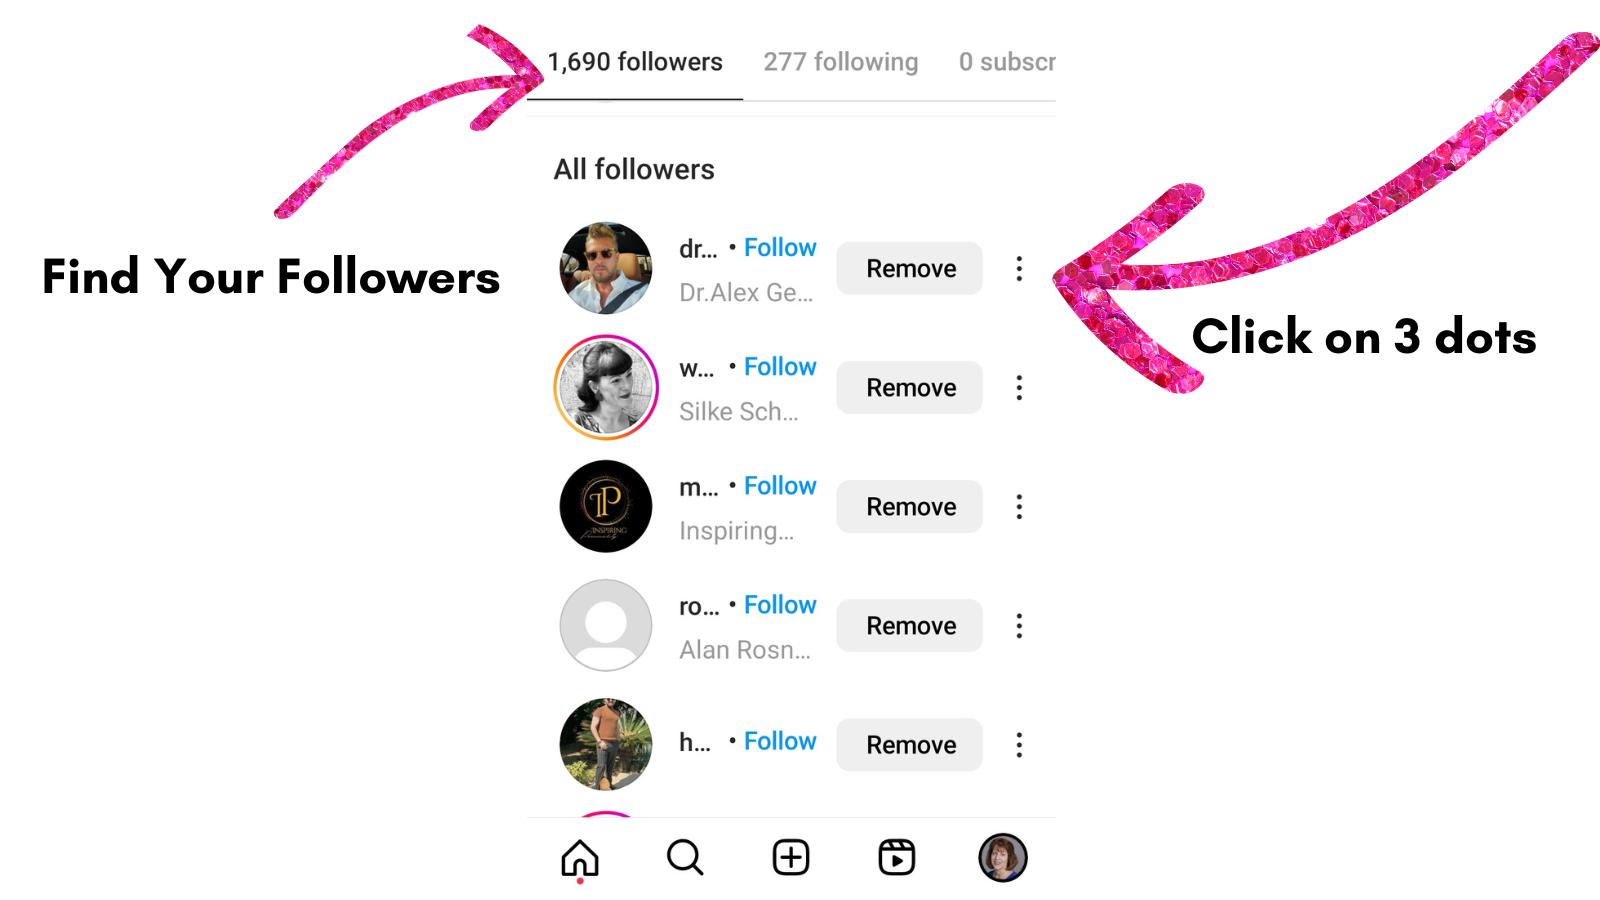Switch to the 277 following tab

point(840,62)
